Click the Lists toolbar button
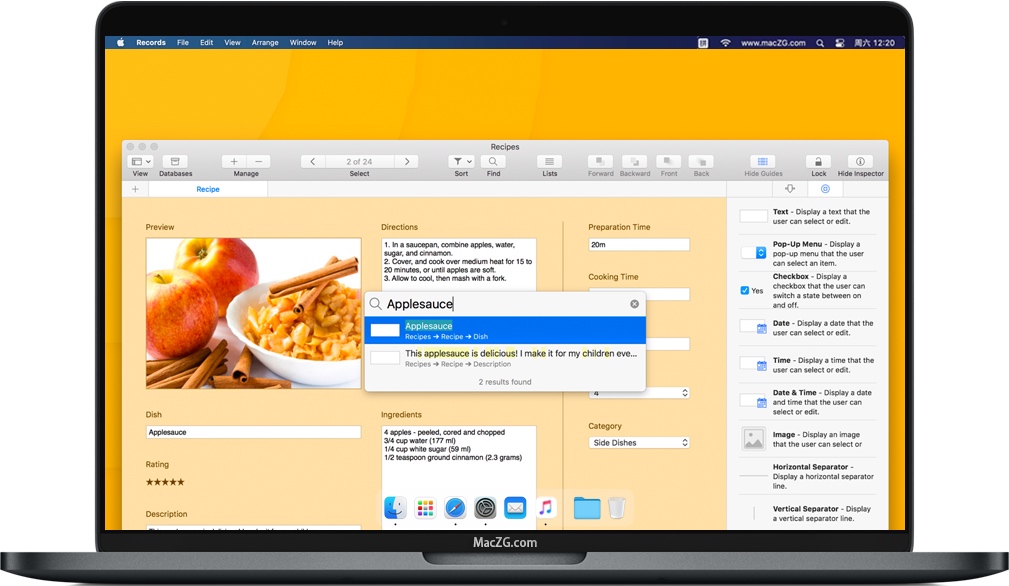Viewport: 1009px width, 586px height. tap(550, 161)
